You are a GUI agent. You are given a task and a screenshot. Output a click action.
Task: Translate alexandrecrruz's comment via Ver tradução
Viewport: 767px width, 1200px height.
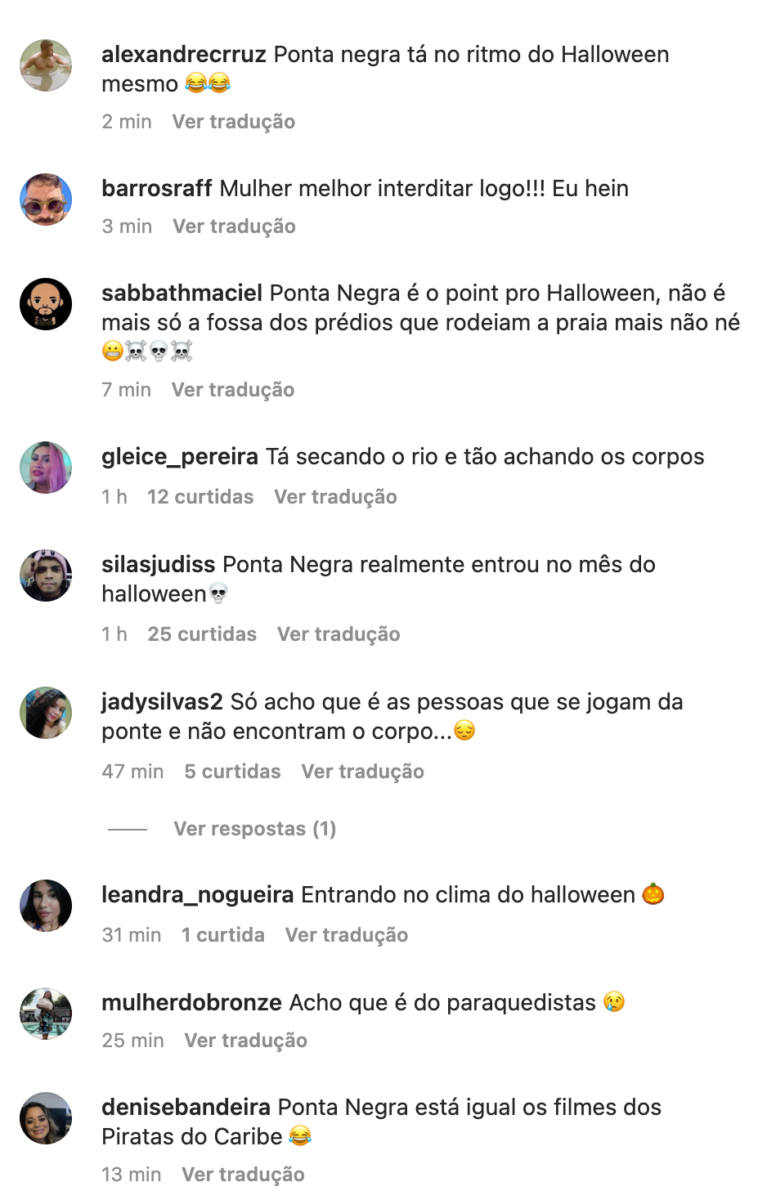point(234,121)
